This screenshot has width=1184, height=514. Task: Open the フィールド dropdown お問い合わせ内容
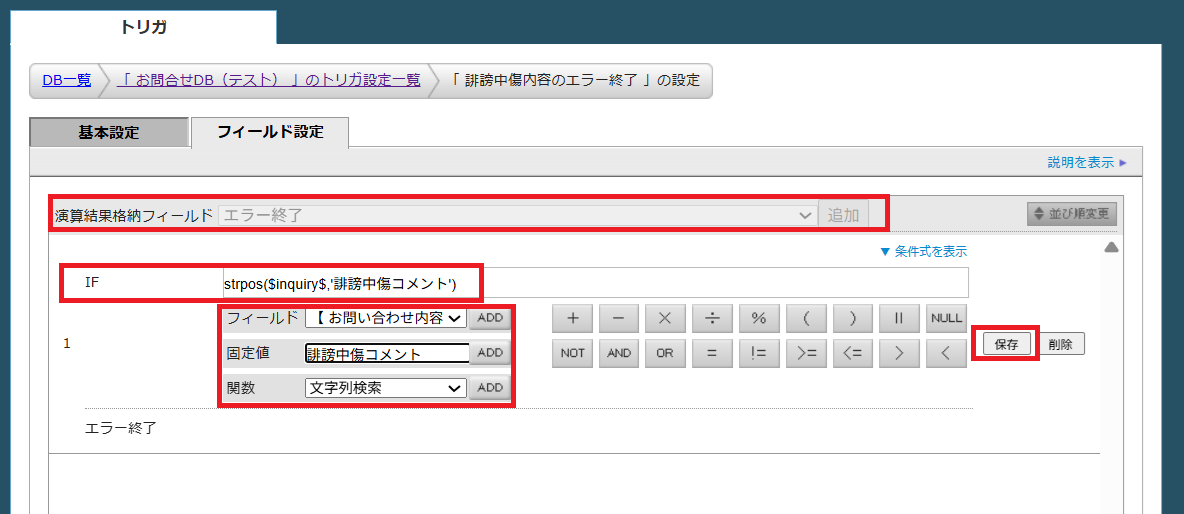click(386, 318)
